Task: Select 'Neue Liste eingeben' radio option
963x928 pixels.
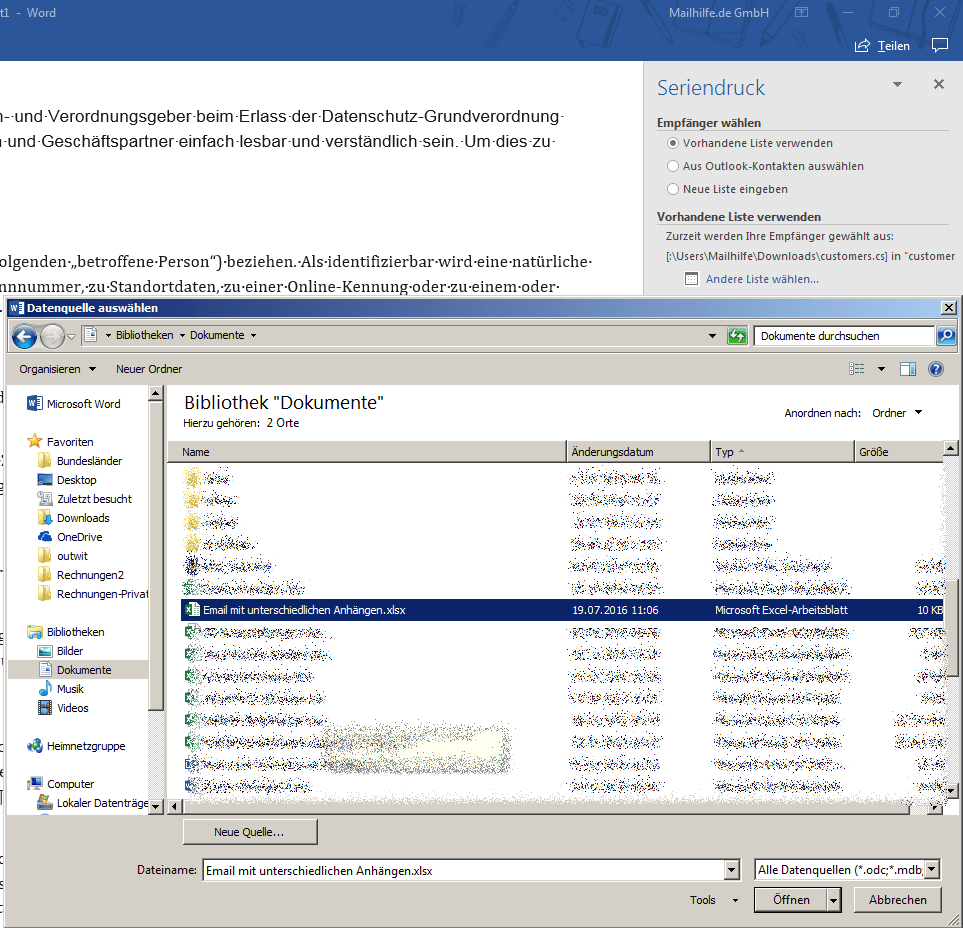Action: 673,189
